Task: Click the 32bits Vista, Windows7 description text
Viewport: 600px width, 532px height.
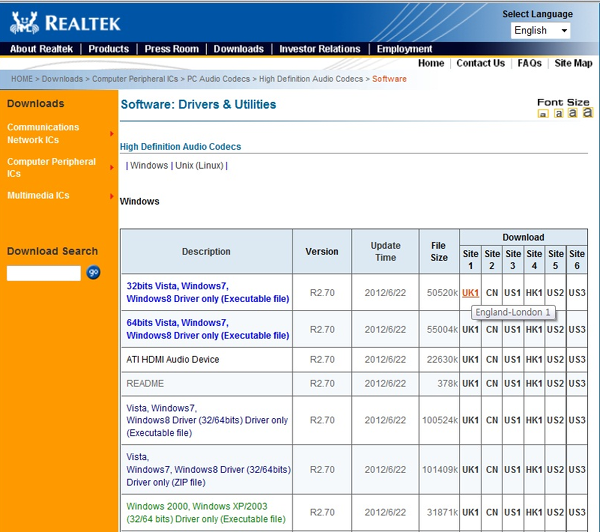Action: coord(208,292)
